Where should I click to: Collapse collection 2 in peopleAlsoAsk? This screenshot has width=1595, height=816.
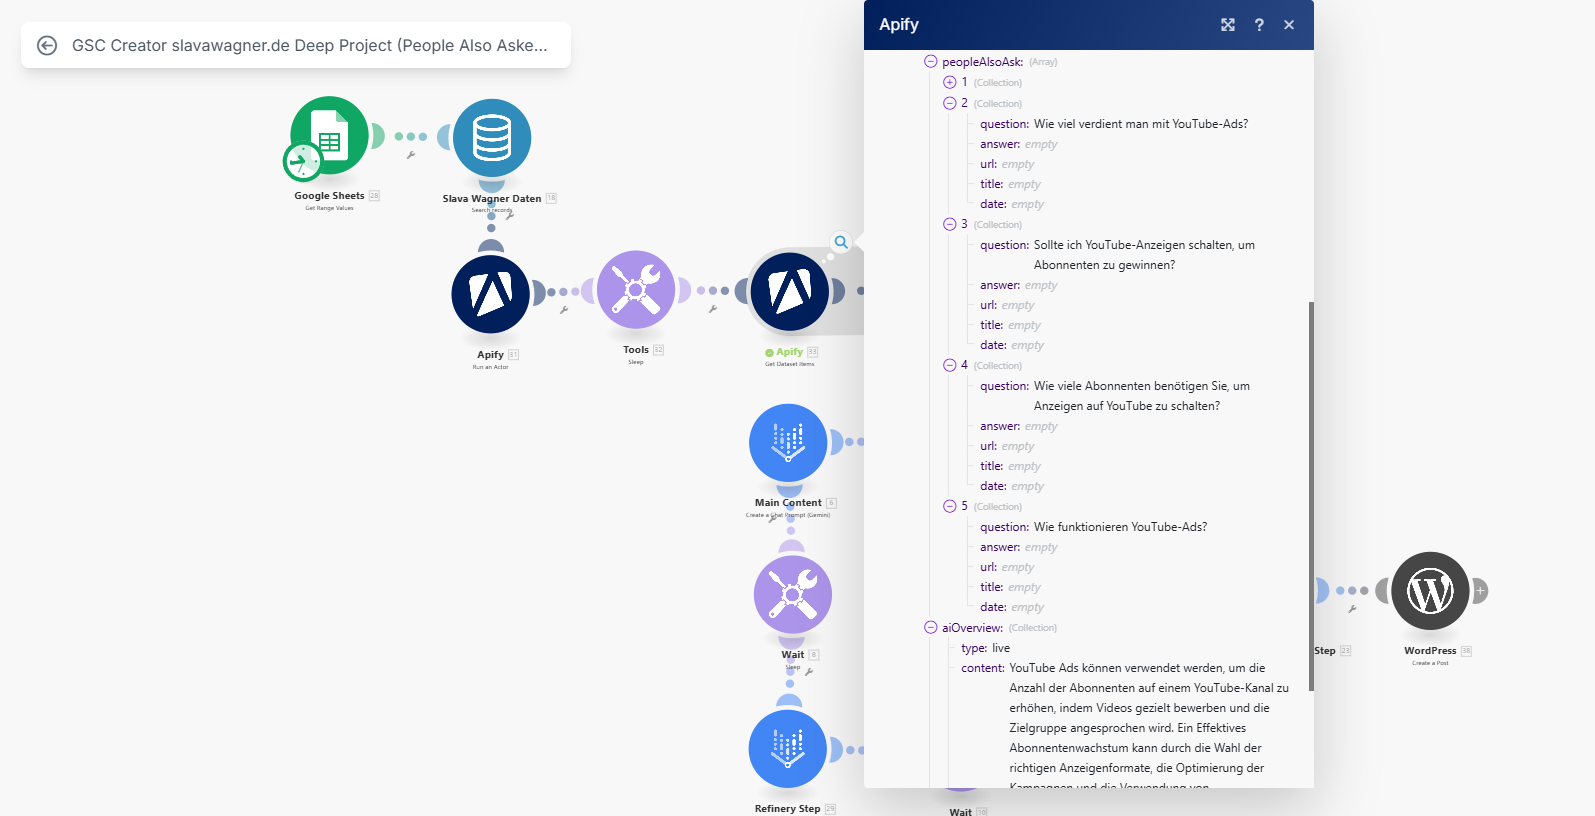pos(949,103)
